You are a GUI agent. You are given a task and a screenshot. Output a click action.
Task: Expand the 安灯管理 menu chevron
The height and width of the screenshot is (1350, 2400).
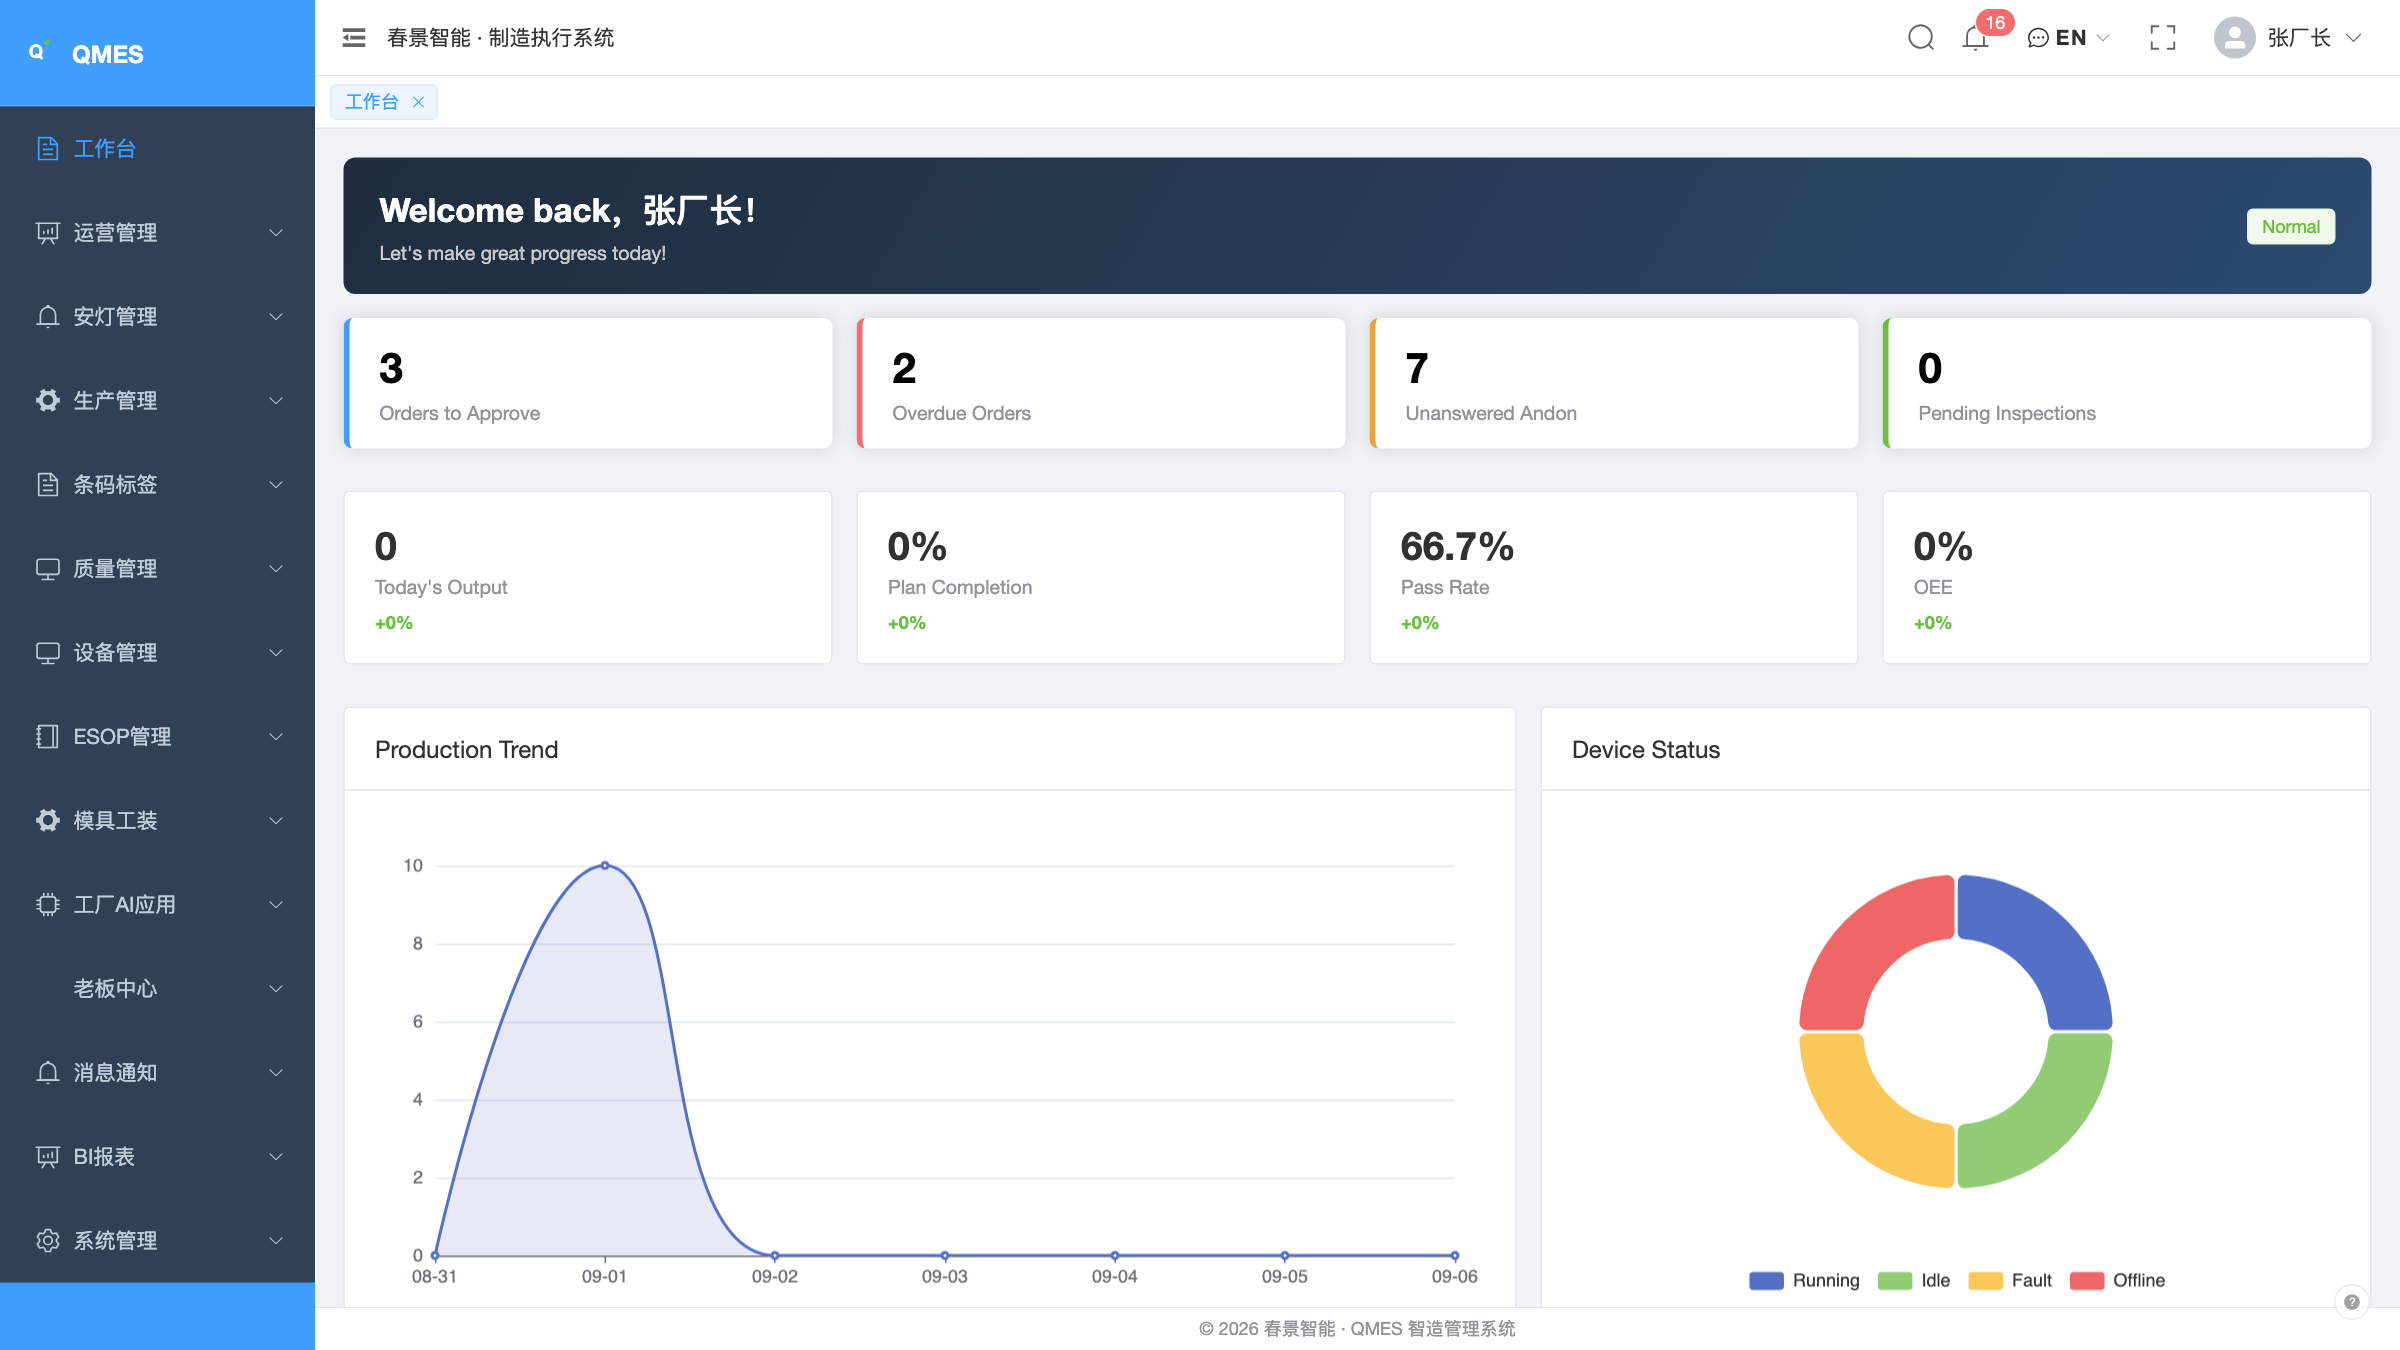click(276, 317)
